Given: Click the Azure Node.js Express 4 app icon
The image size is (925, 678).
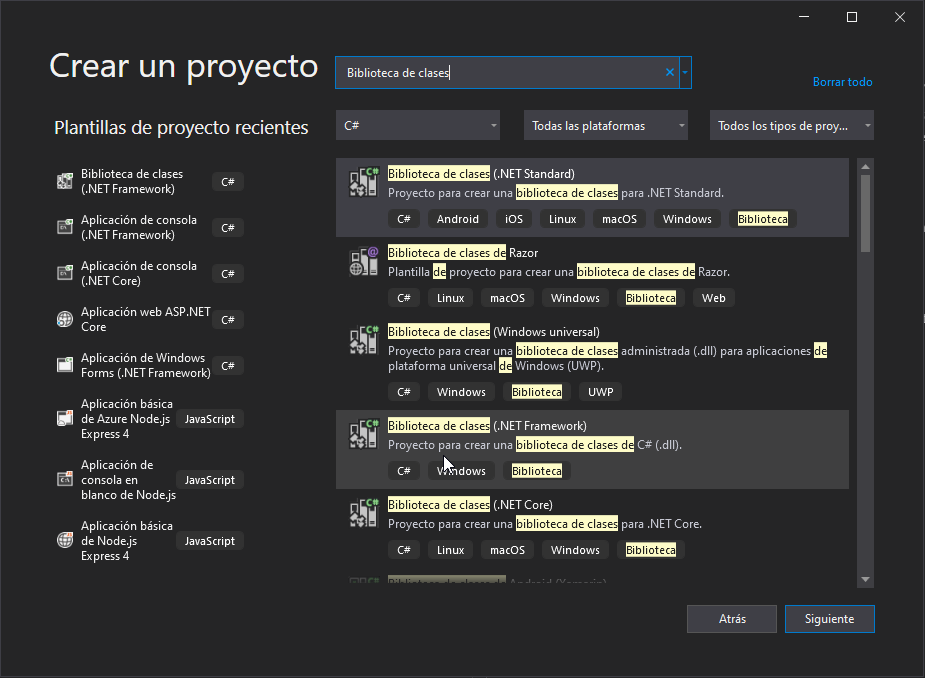Looking at the screenshot, I should coord(64,418).
